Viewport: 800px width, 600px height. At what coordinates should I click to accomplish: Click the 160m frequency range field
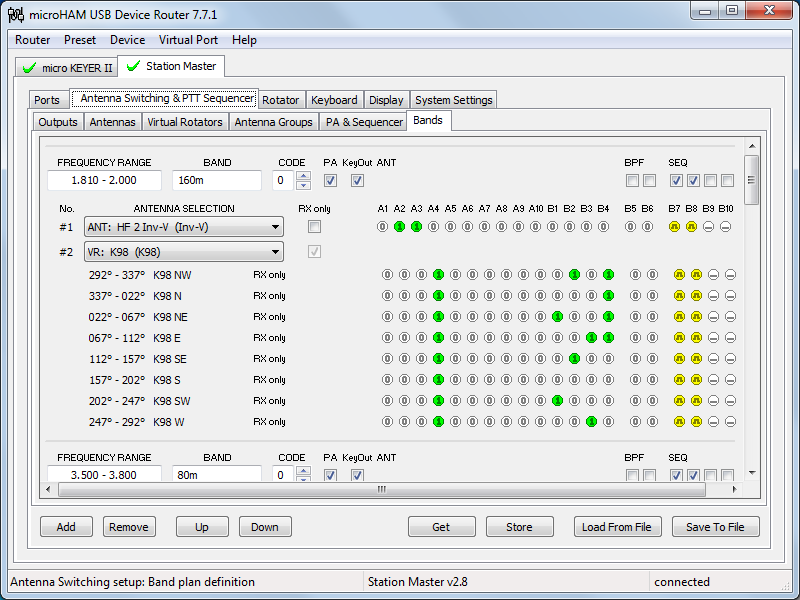coord(104,181)
